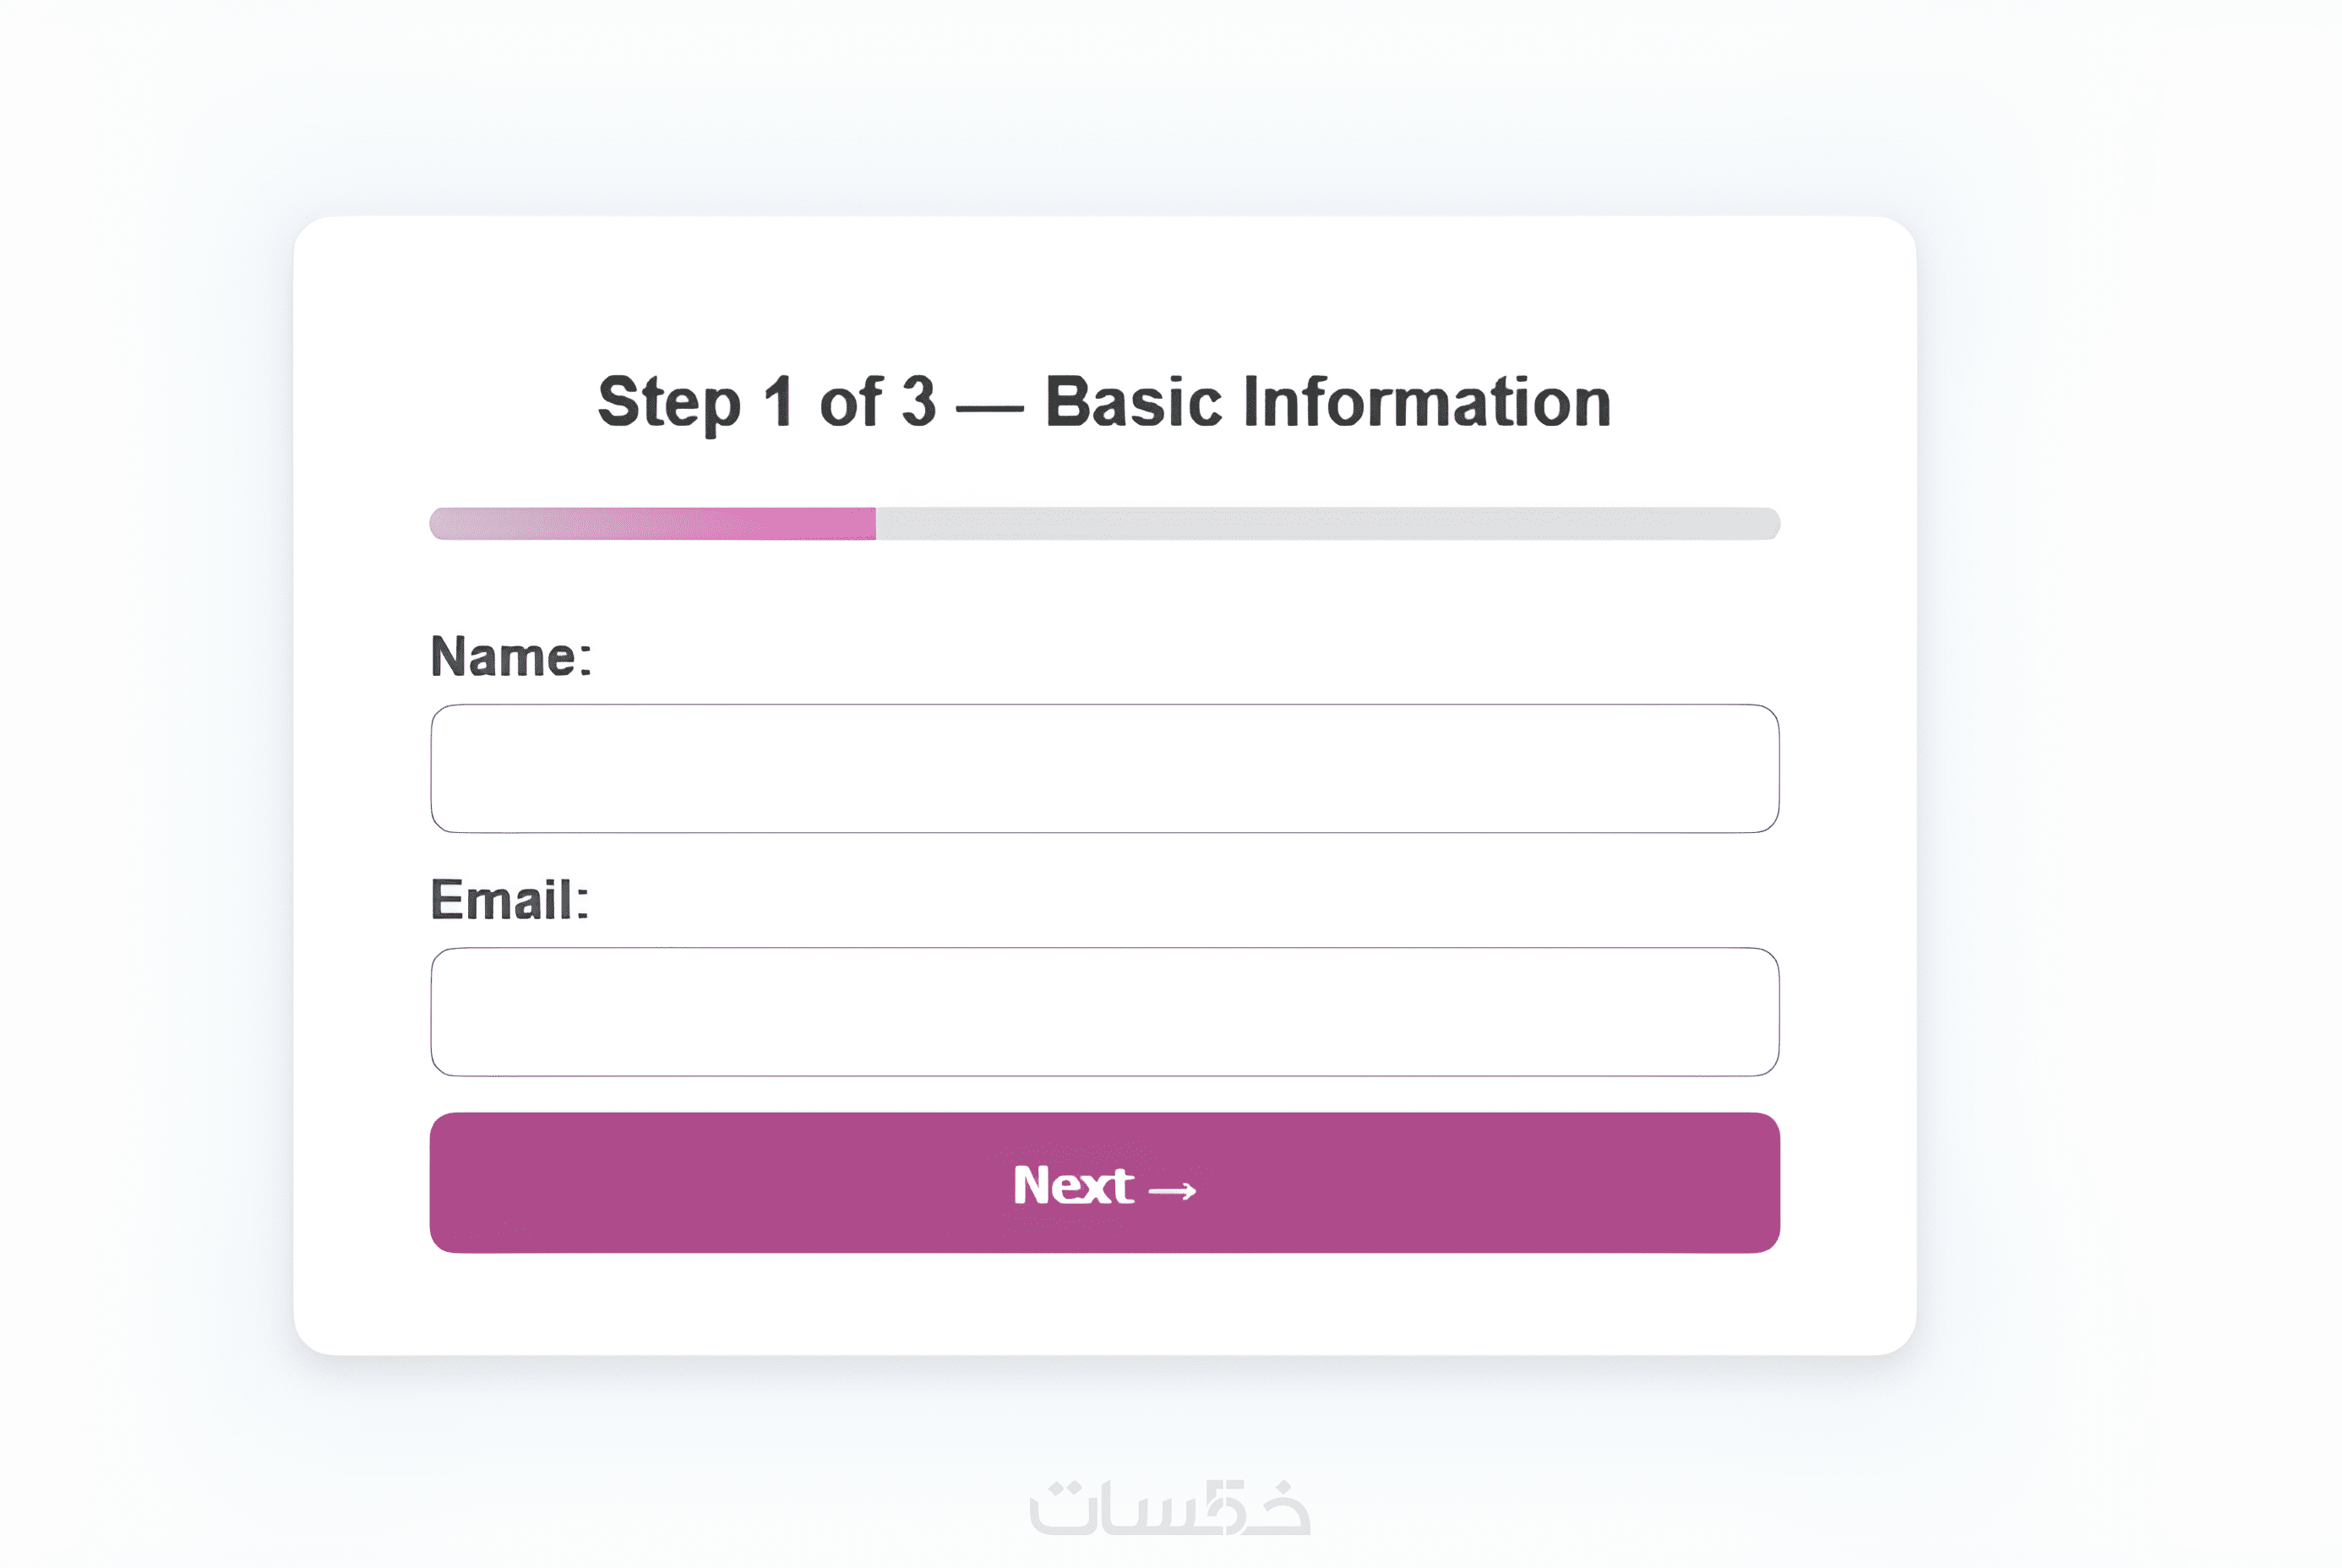This screenshot has height=1568, width=2342.
Task: Focus the Email text box
Action: (1104, 1011)
